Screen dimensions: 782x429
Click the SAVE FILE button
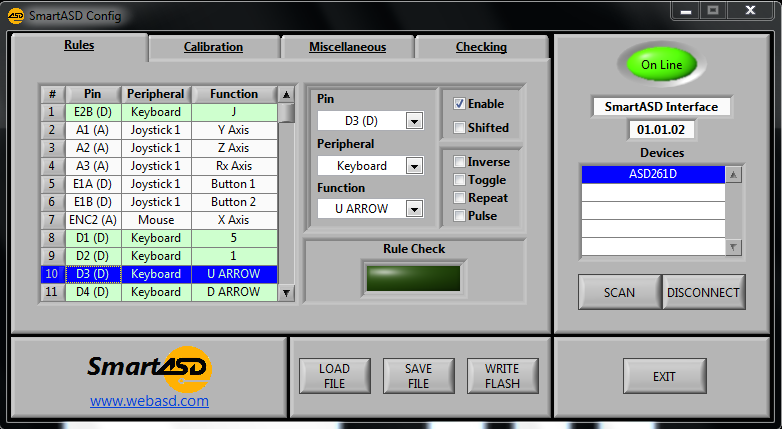pos(418,376)
